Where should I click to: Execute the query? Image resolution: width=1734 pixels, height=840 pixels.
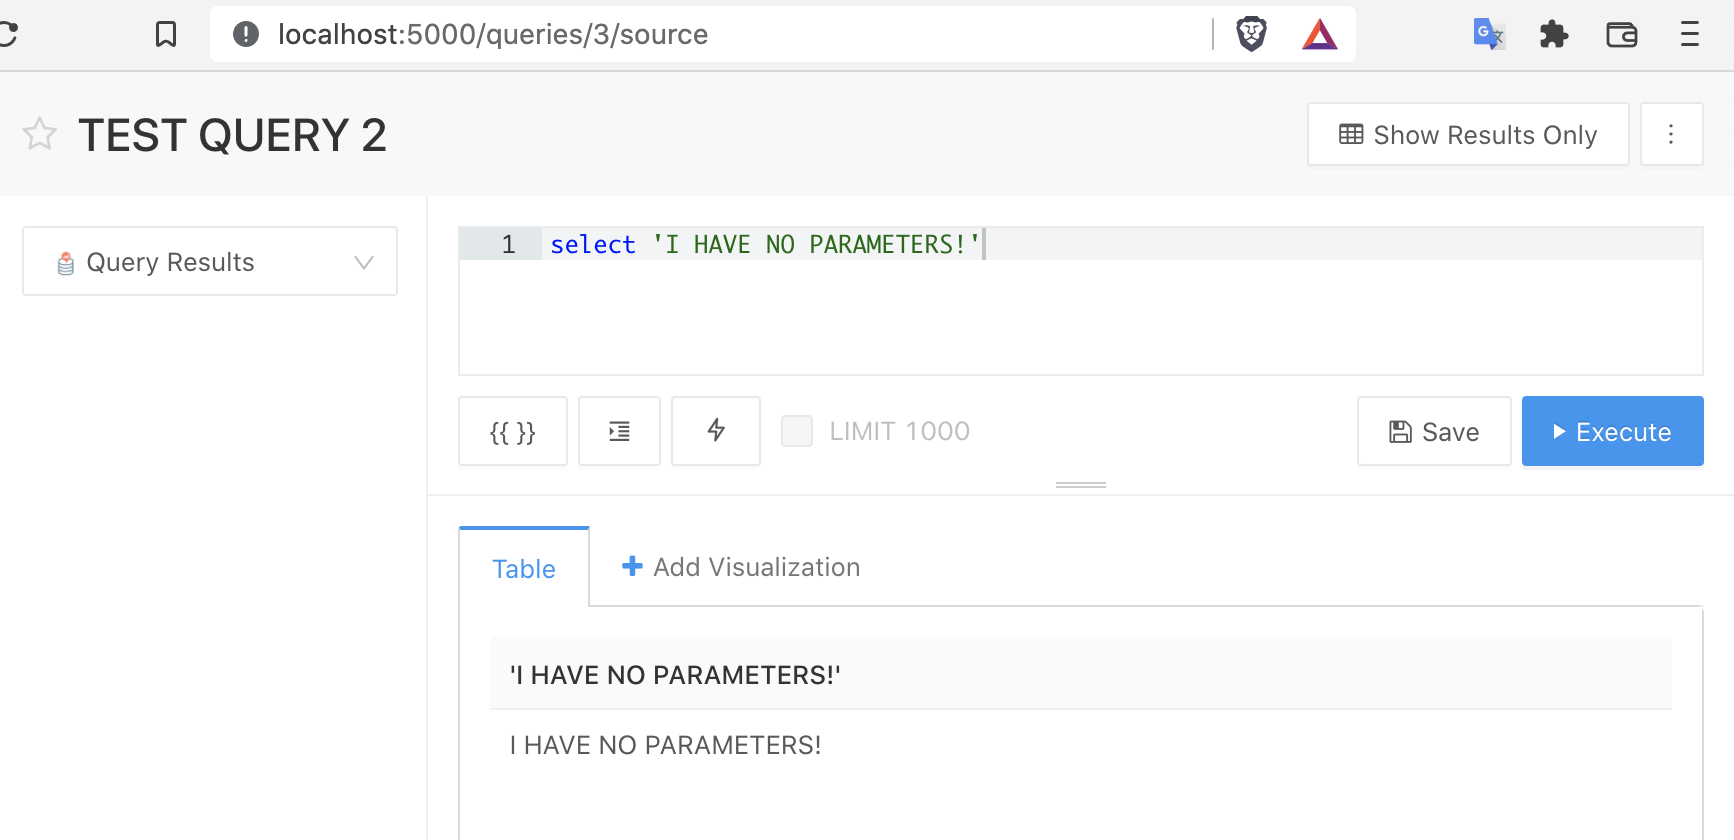pyautogui.click(x=1612, y=431)
